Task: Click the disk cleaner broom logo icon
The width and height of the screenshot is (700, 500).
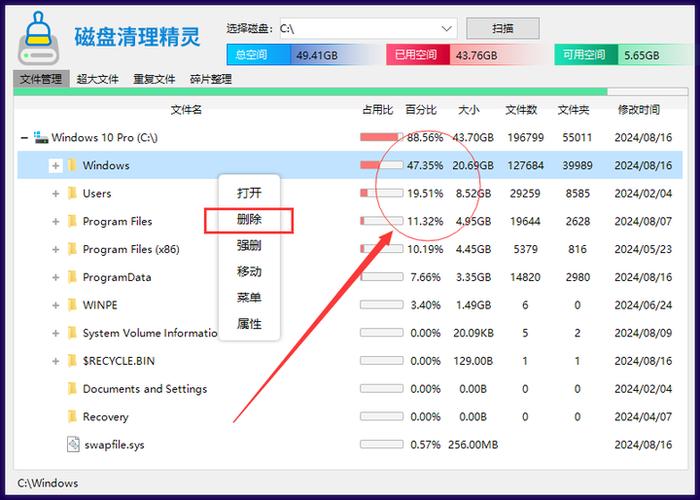Action: [38, 38]
